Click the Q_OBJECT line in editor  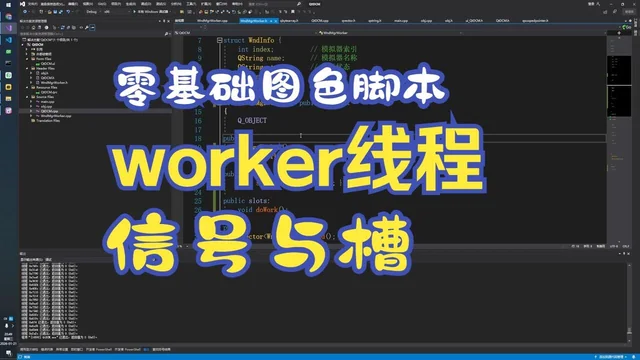[252, 121]
